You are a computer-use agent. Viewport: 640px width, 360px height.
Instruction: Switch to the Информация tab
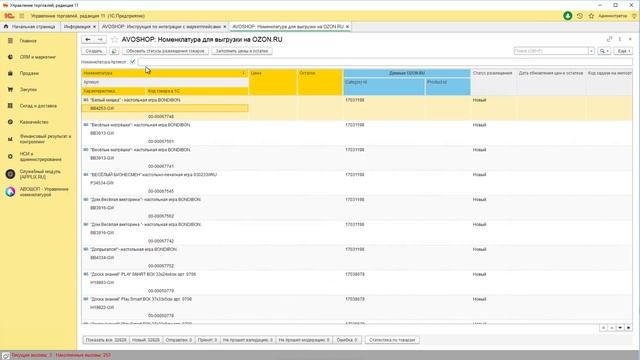point(77,27)
